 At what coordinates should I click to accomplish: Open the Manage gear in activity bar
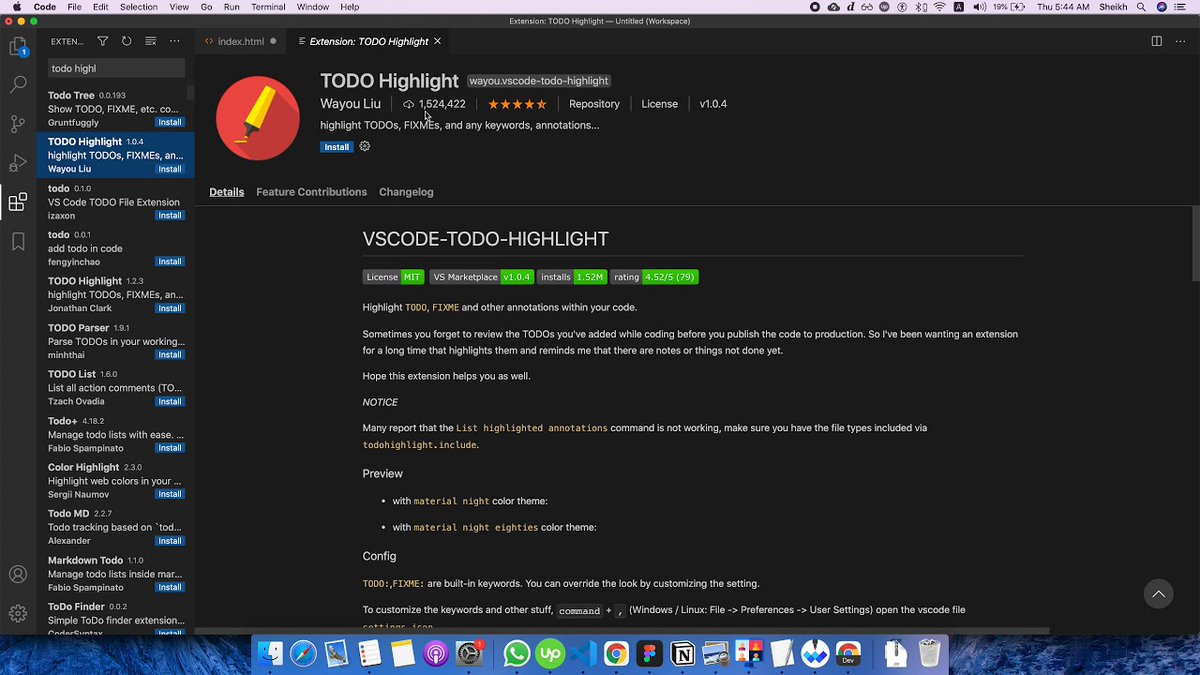point(18,613)
